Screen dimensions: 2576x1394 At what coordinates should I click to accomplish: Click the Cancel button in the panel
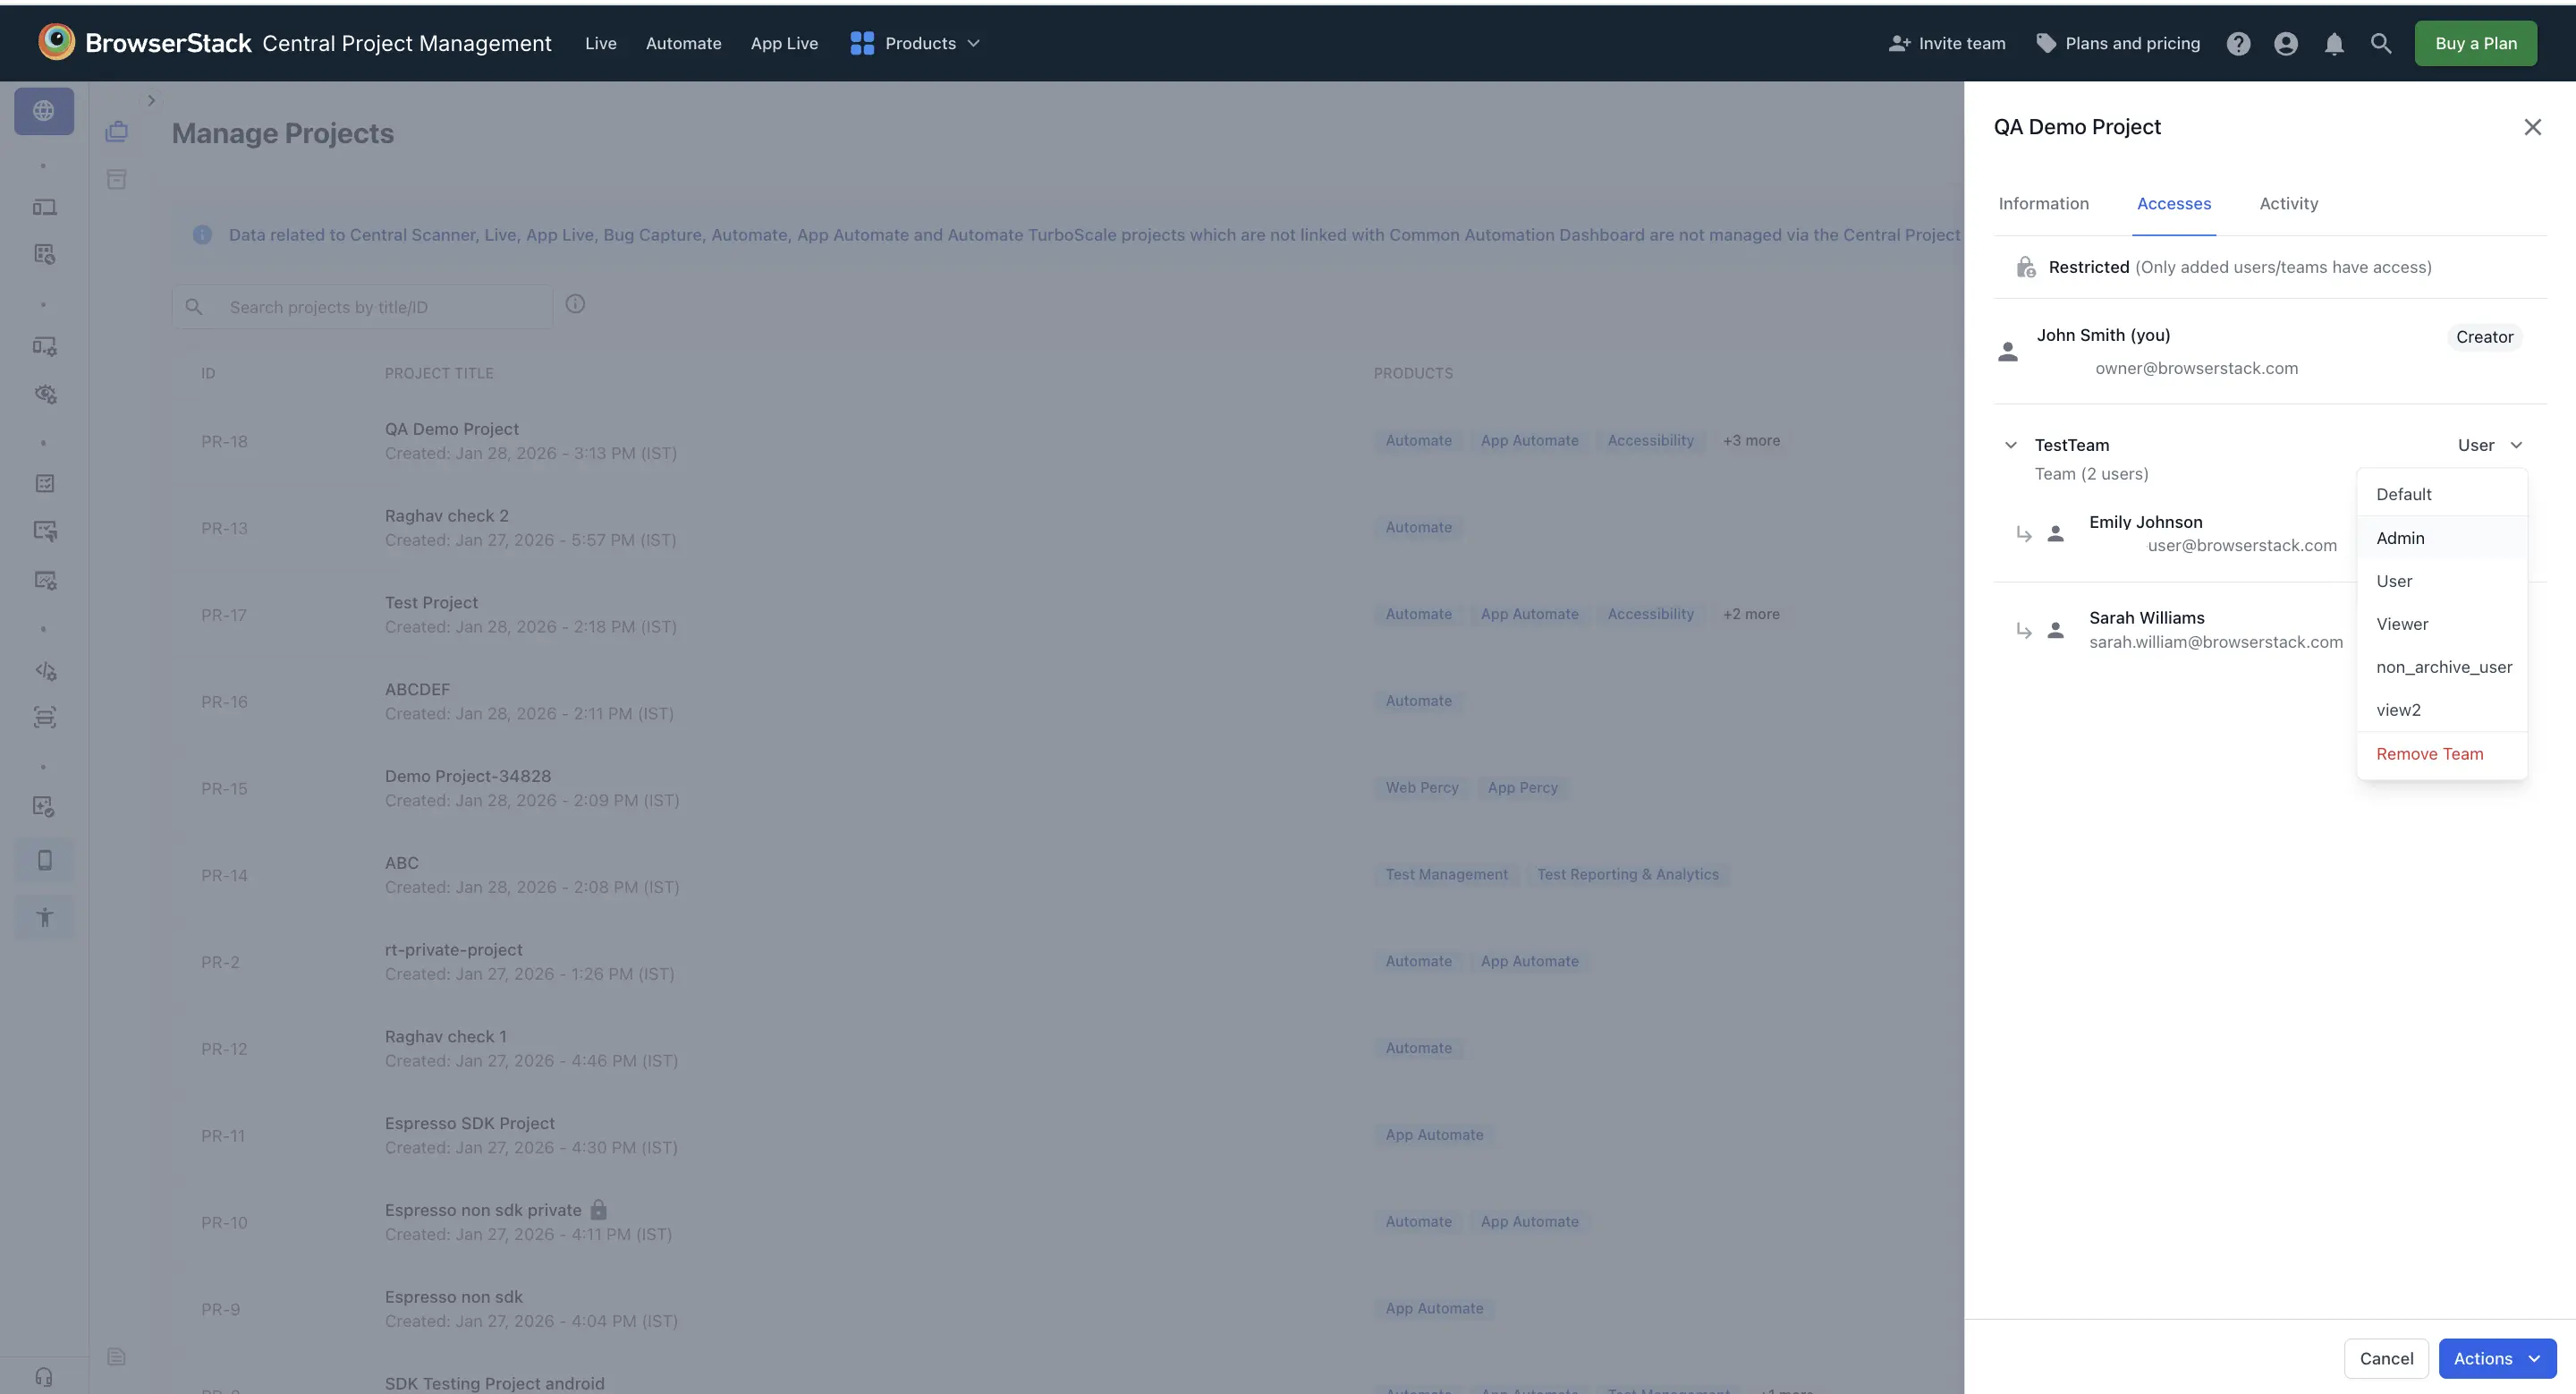click(x=2386, y=1358)
